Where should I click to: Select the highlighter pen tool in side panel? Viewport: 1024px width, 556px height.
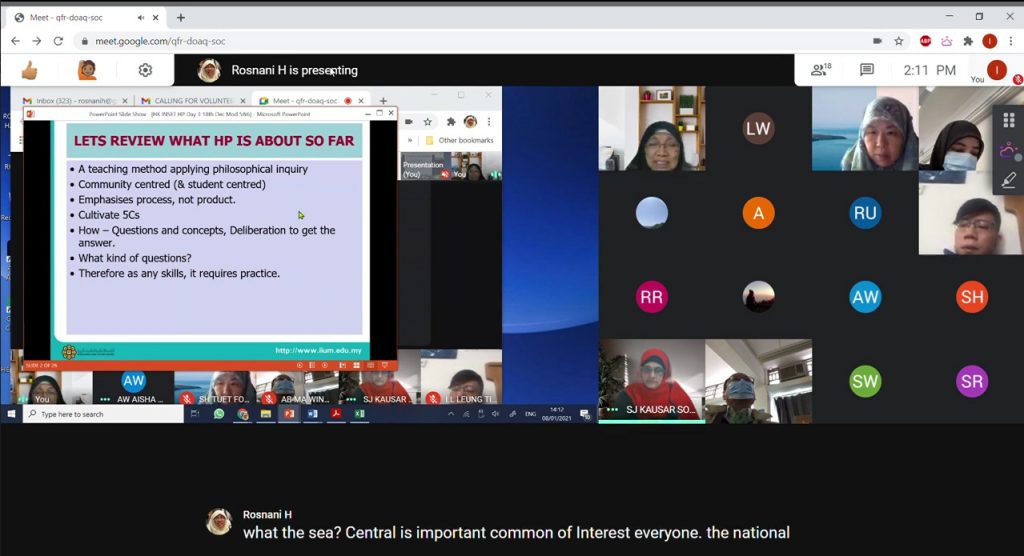coord(1009,179)
